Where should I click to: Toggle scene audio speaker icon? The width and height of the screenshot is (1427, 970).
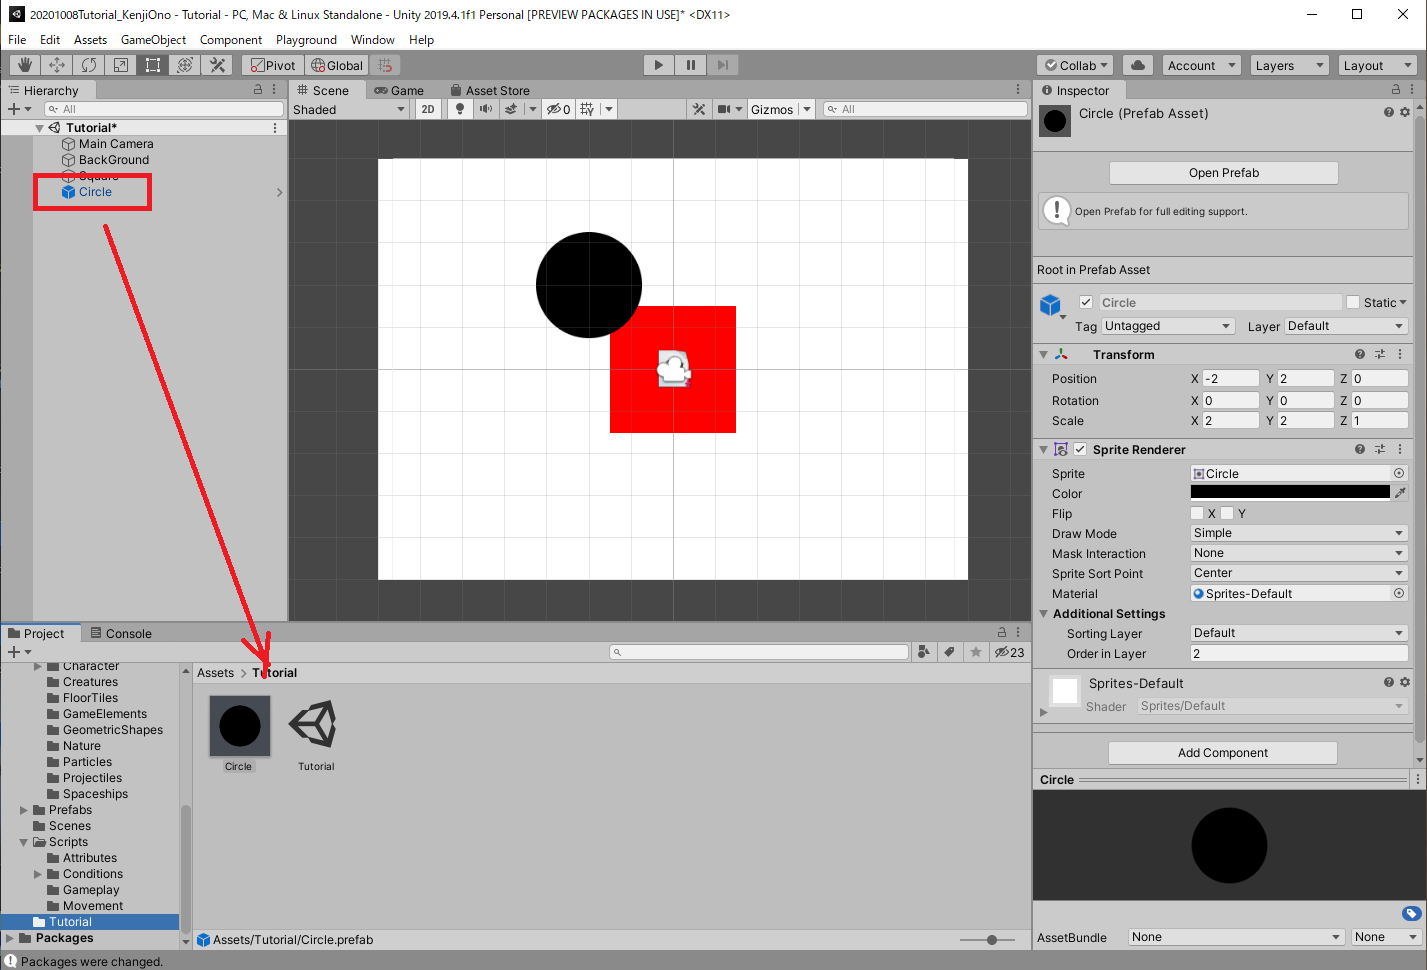point(485,109)
